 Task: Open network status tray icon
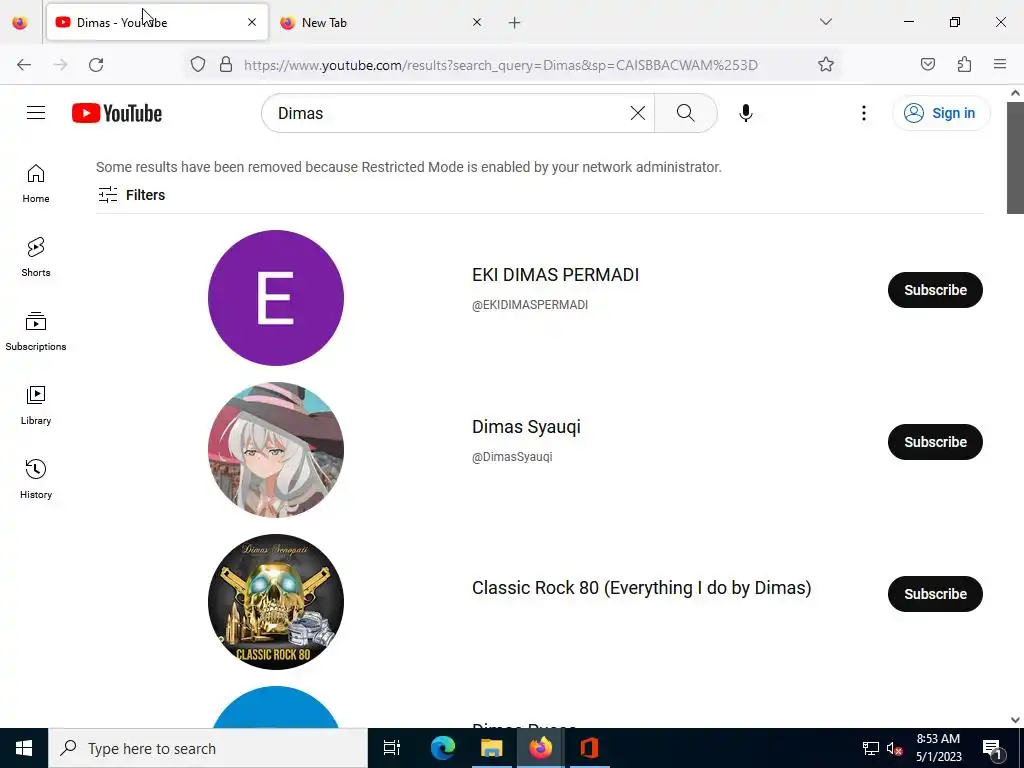[x=871, y=749]
